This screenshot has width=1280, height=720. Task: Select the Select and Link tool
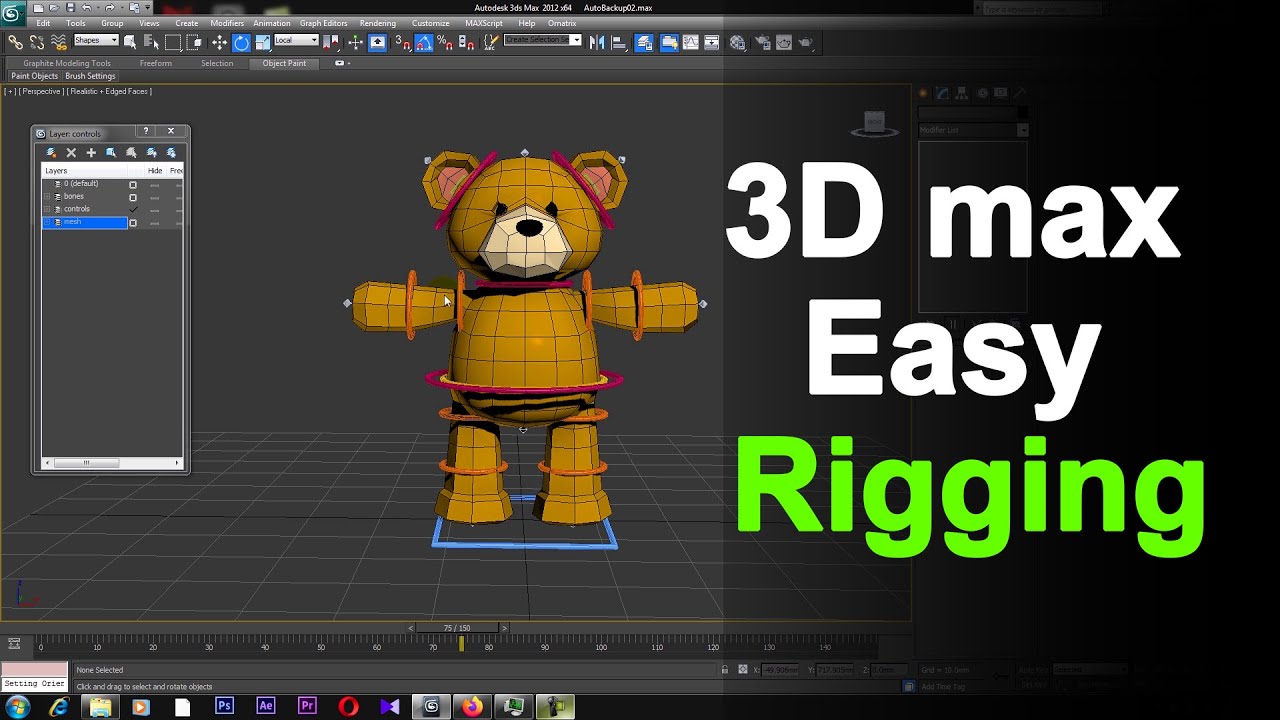click(15, 42)
